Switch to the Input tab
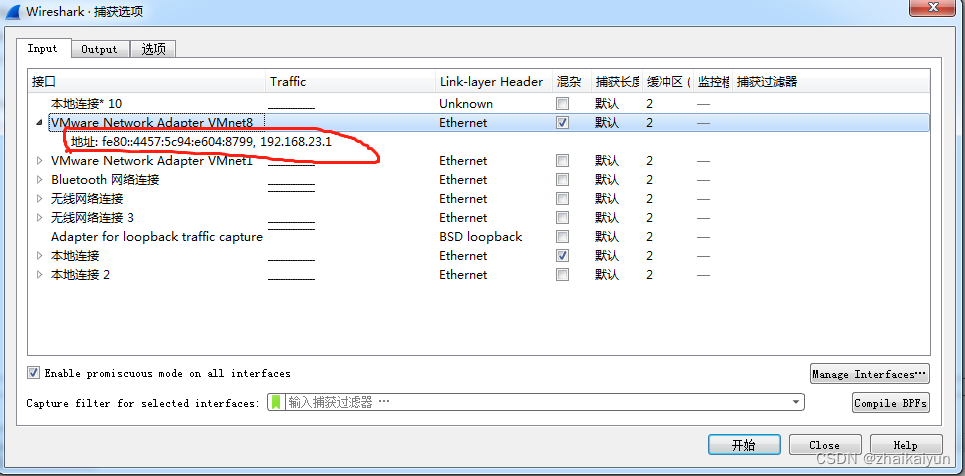 point(42,49)
